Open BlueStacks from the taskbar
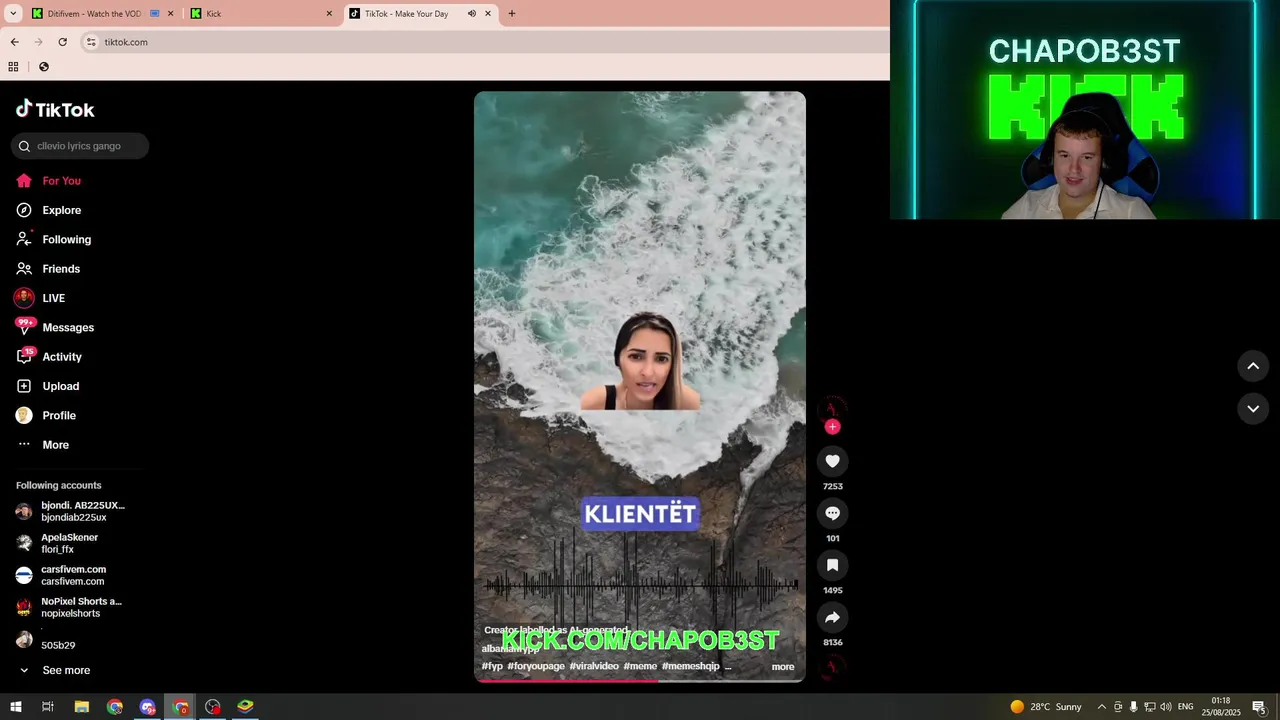This screenshot has height=720, width=1280. 245,707
